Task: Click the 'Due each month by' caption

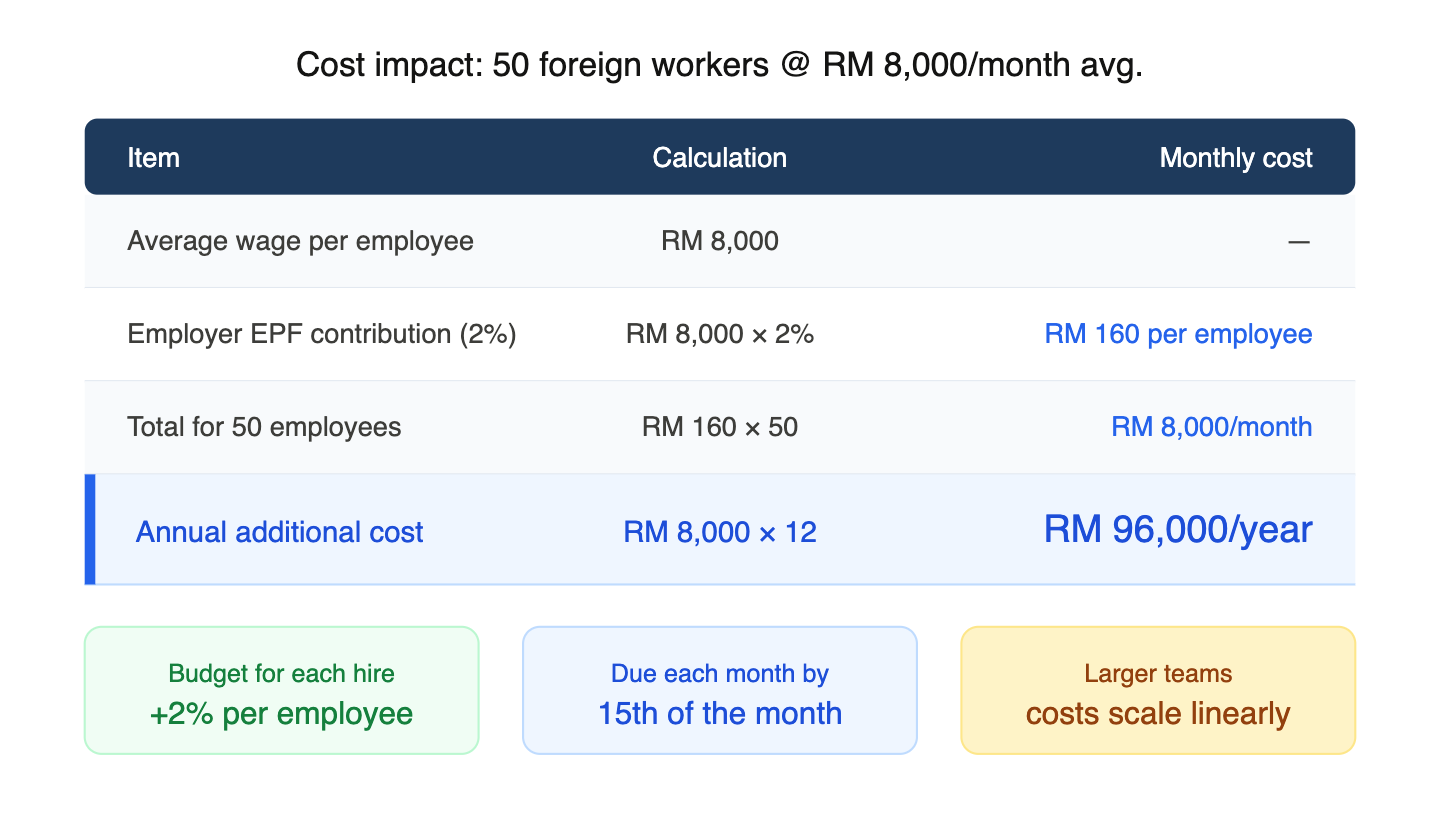Action: pos(719,673)
